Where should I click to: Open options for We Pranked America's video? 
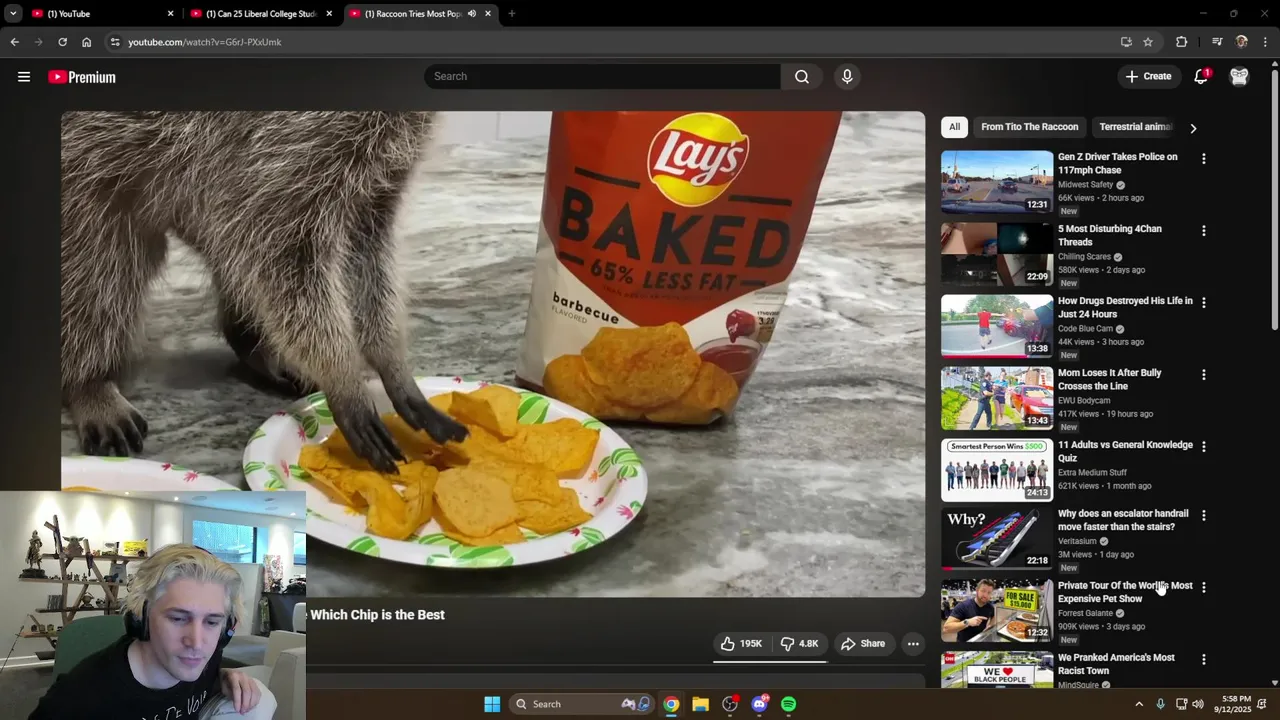[x=1204, y=660]
